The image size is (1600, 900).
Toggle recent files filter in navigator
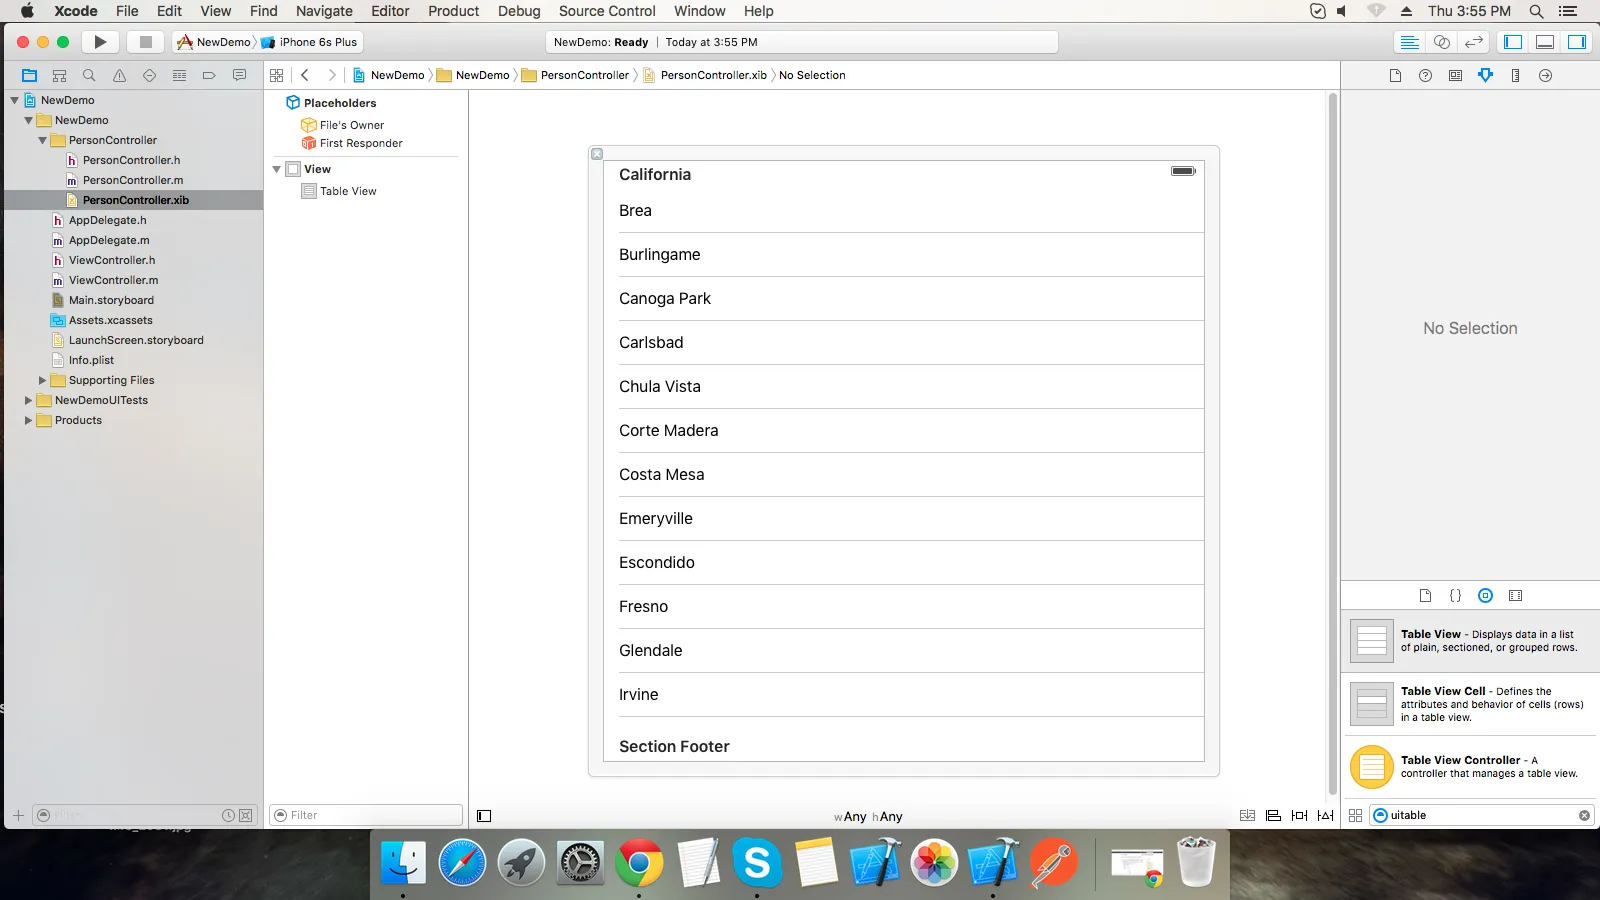pos(228,815)
